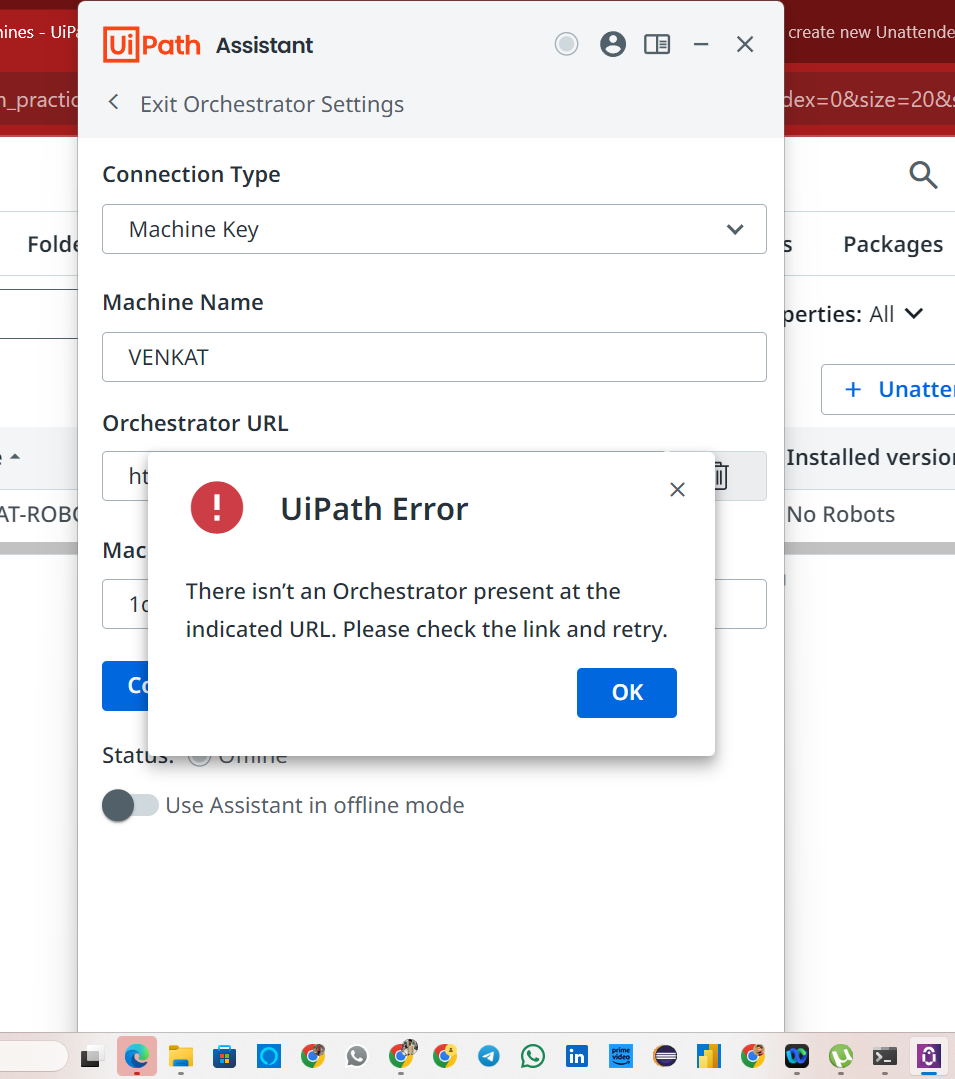Close the UiPath Assistant window
Viewport: 955px width, 1079px height.
pos(745,45)
